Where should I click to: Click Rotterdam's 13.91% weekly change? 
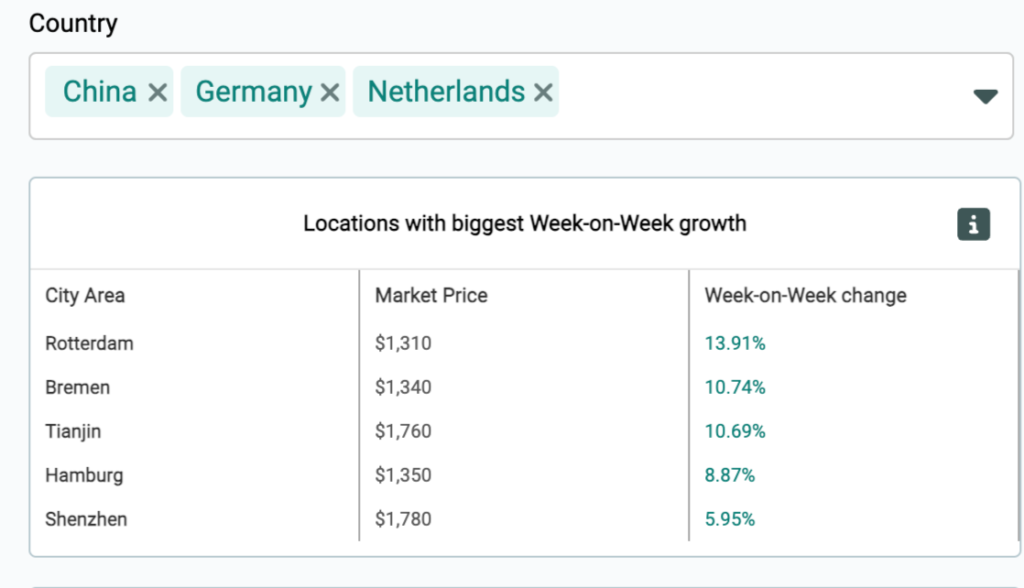click(735, 343)
